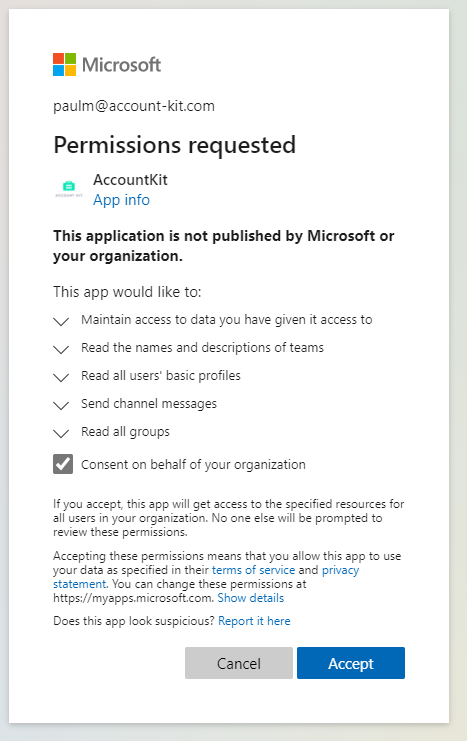Expand Read all groups chevron
The width and height of the screenshot is (467, 741).
pyautogui.click(x=61, y=433)
